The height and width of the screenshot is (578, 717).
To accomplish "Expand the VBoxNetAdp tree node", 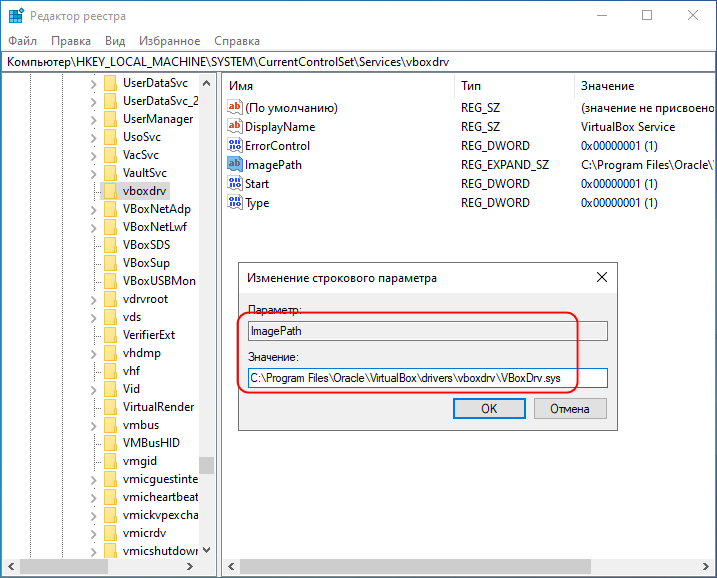I will pos(94,210).
